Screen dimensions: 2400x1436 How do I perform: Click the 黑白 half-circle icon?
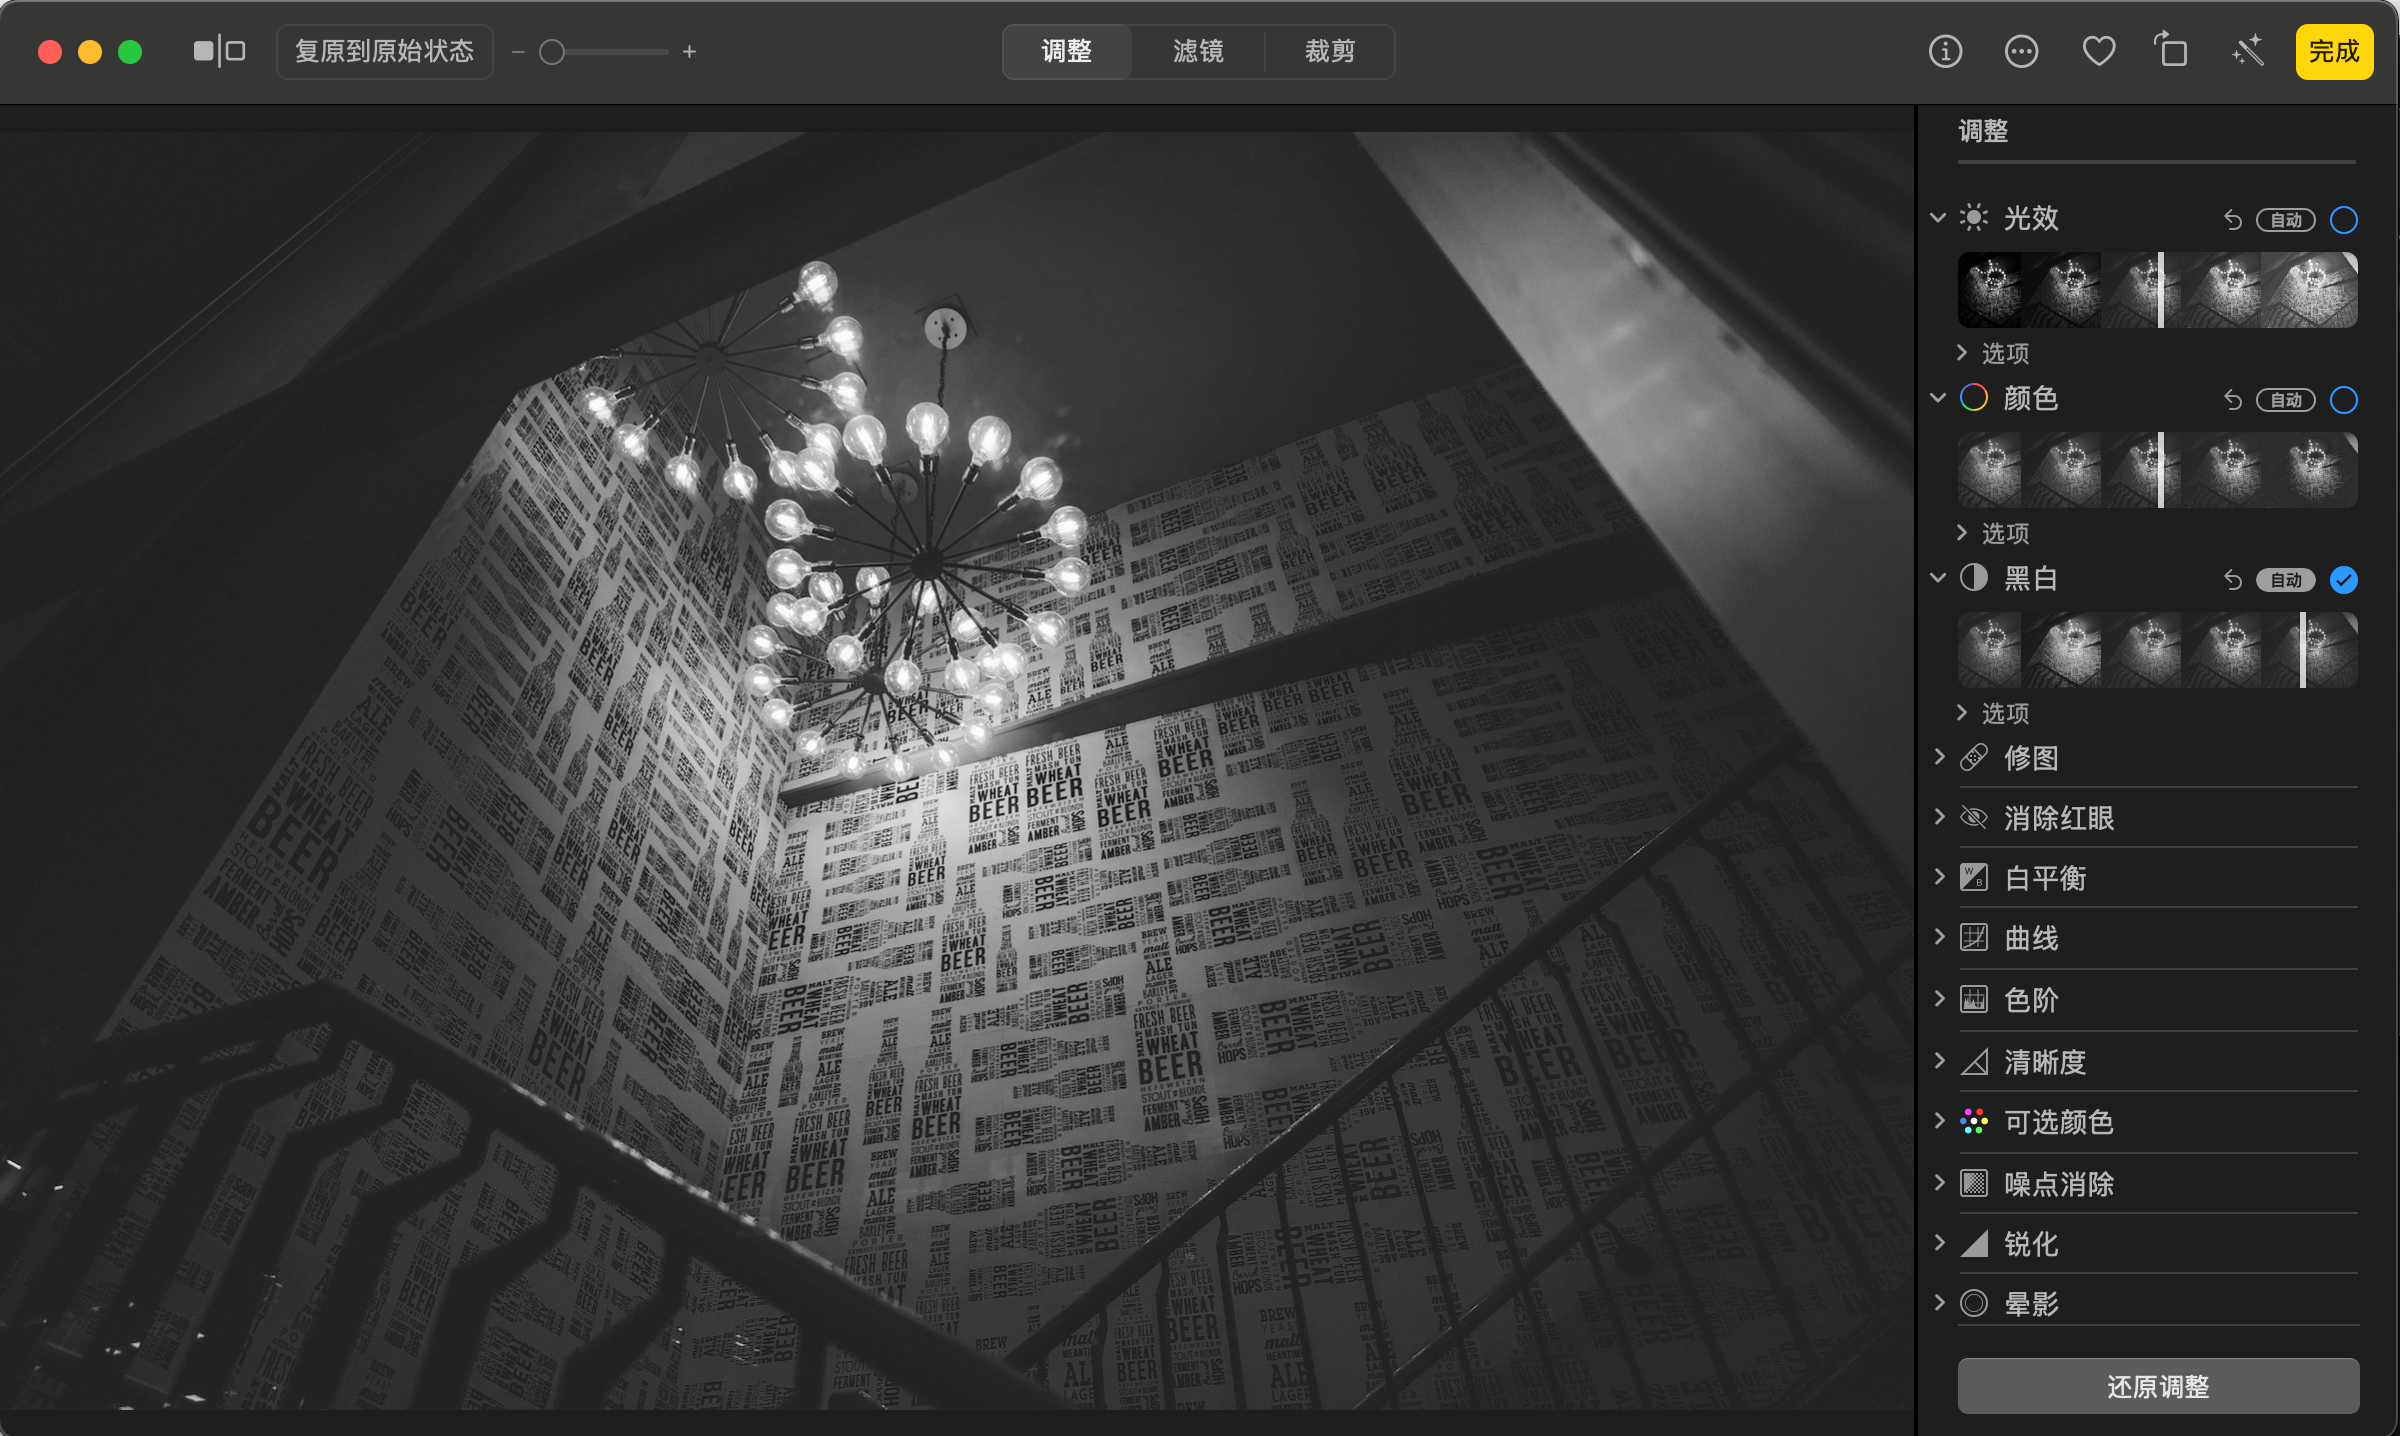tap(1973, 578)
